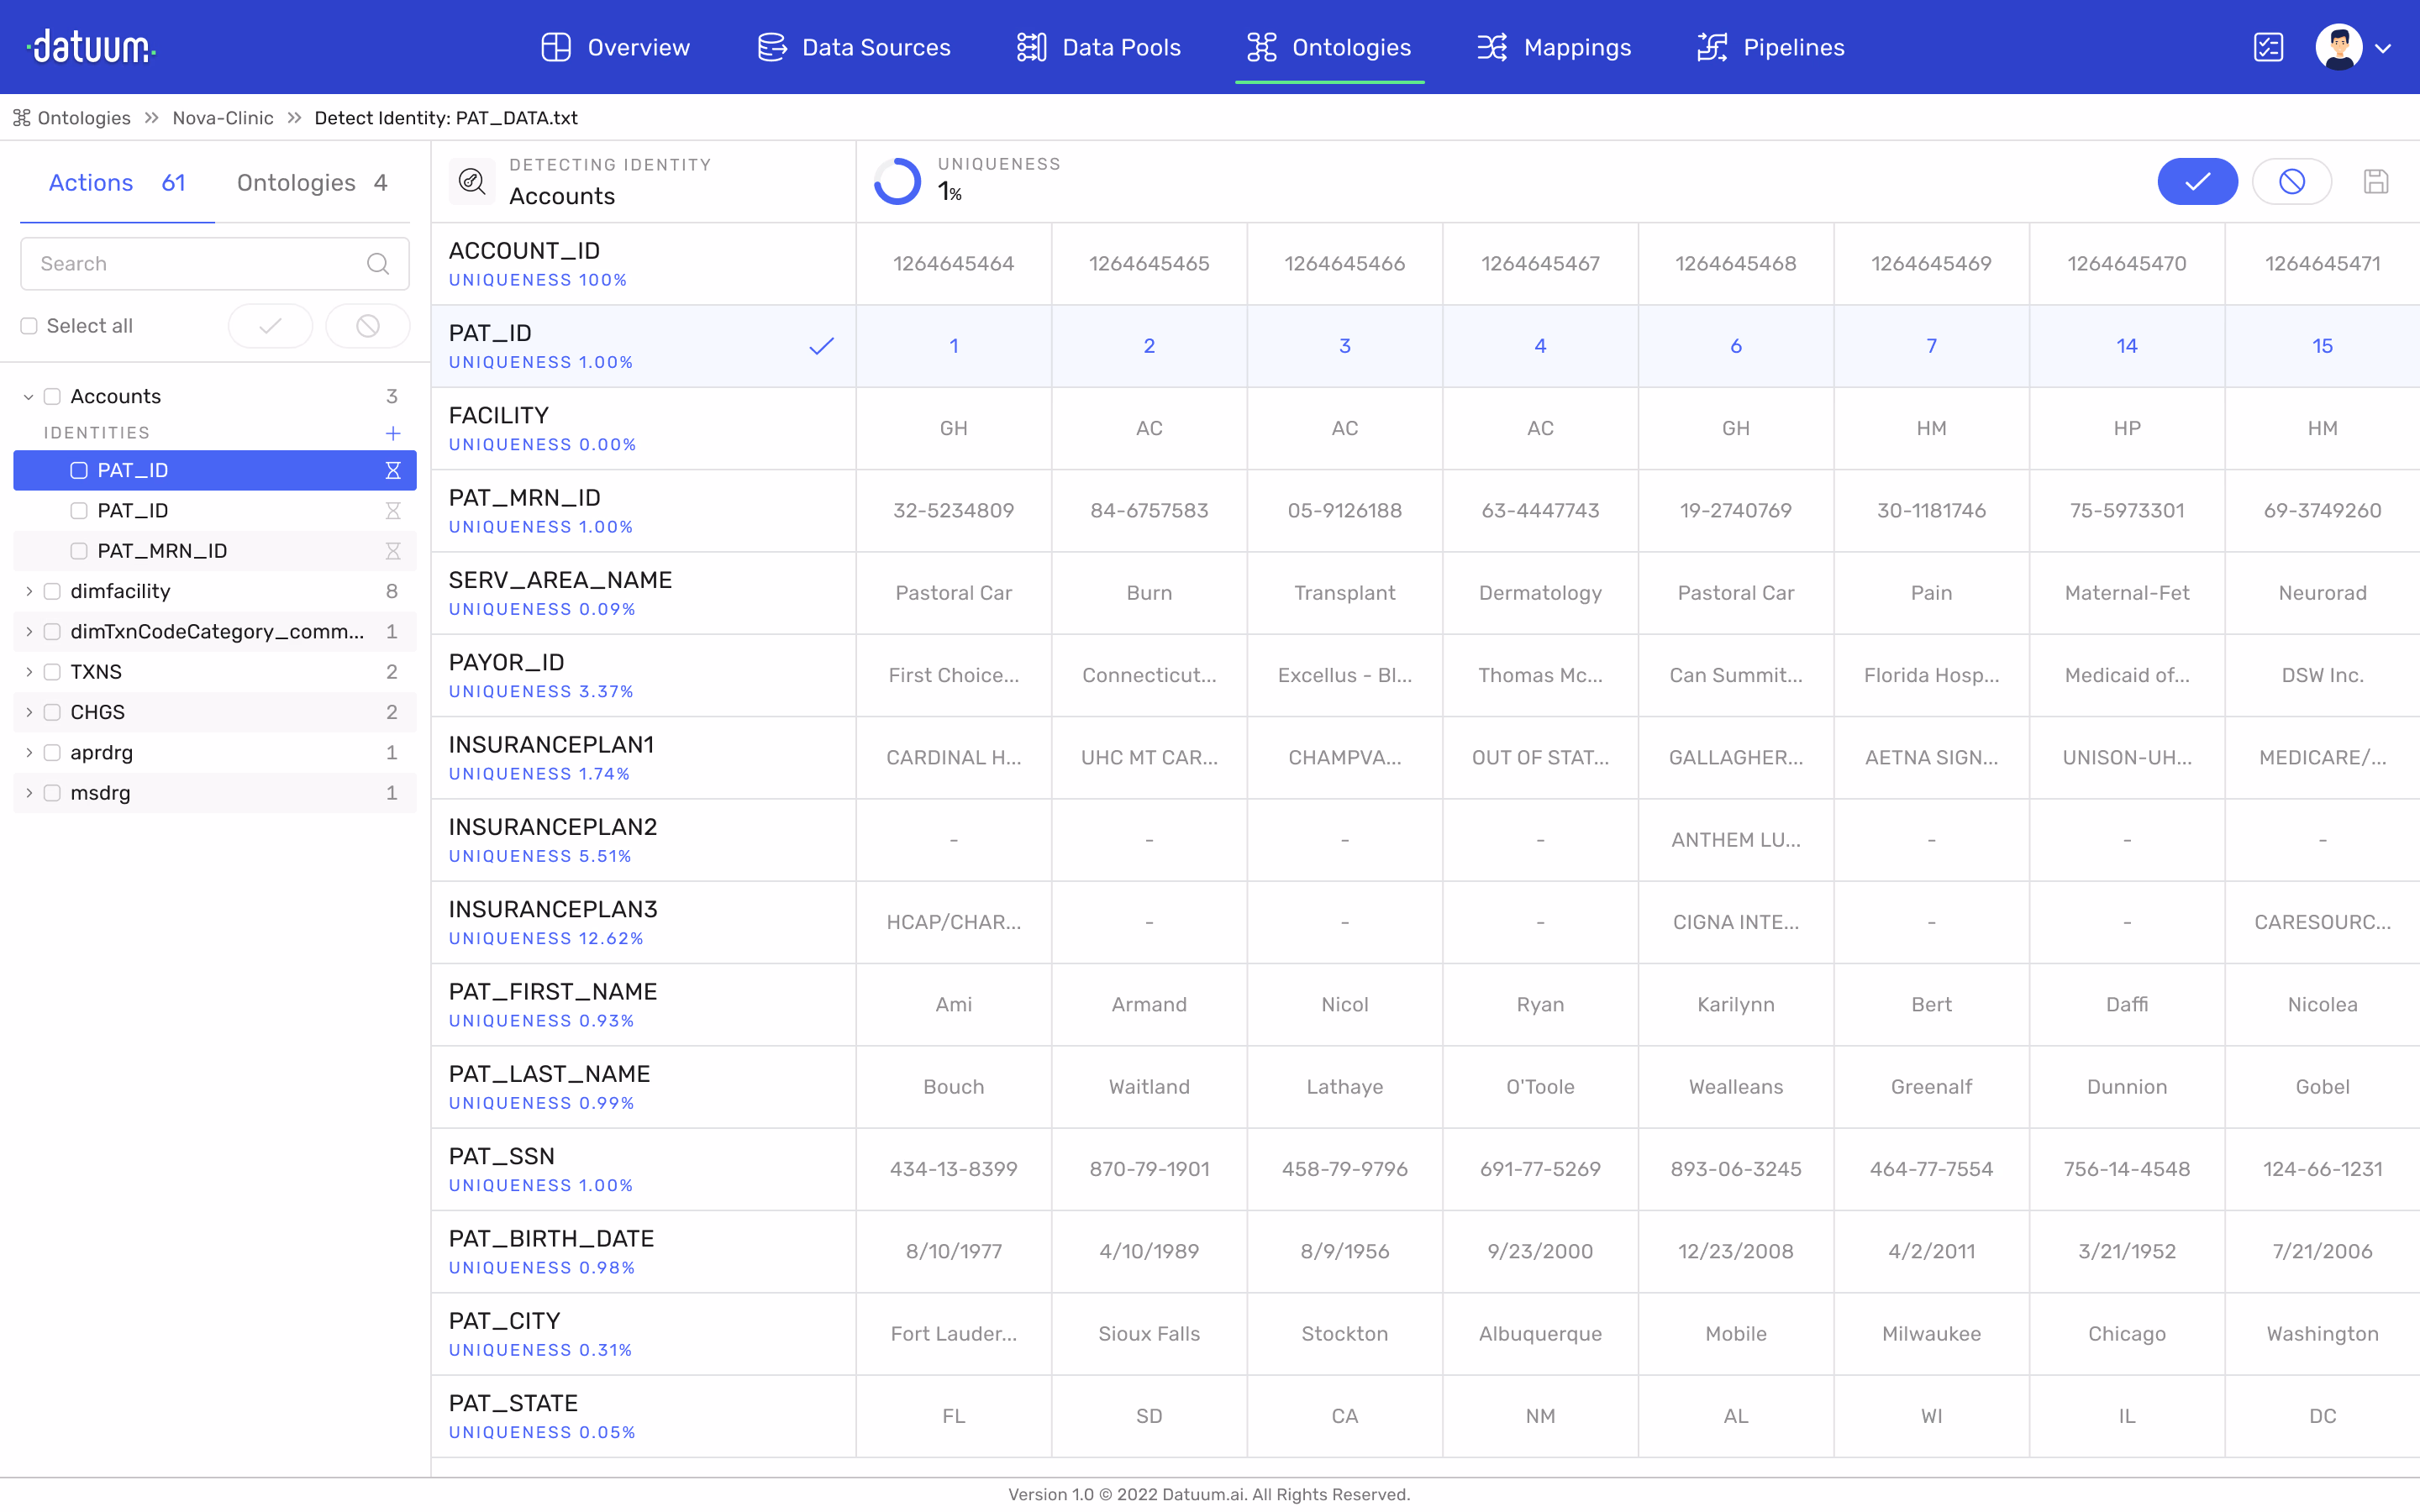
Task: Collapse the Accounts tree node
Action: [x=28, y=396]
